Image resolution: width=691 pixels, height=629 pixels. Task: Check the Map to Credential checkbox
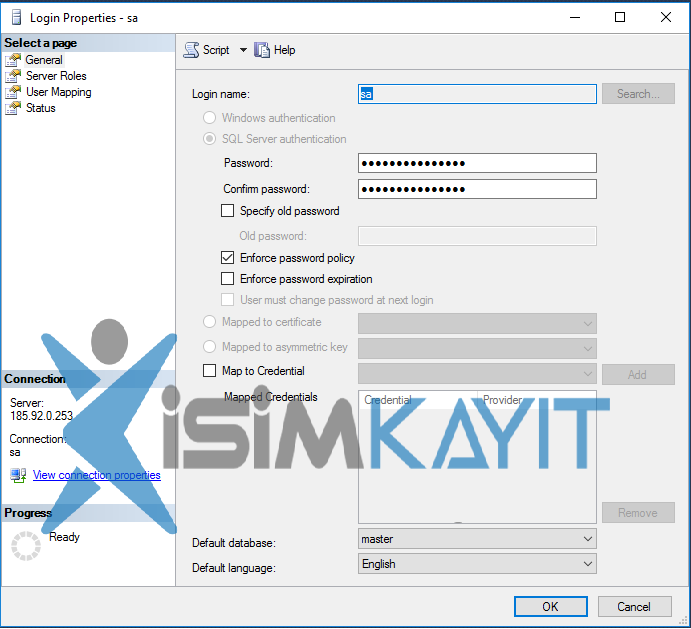[x=209, y=371]
